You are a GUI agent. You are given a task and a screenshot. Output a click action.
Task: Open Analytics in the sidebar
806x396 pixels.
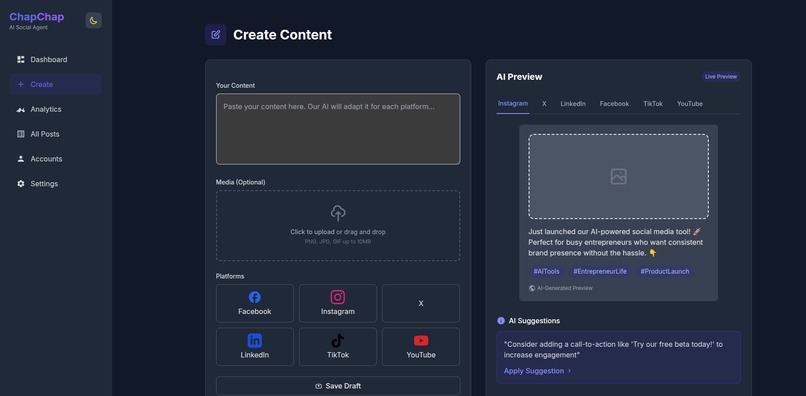point(55,110)
